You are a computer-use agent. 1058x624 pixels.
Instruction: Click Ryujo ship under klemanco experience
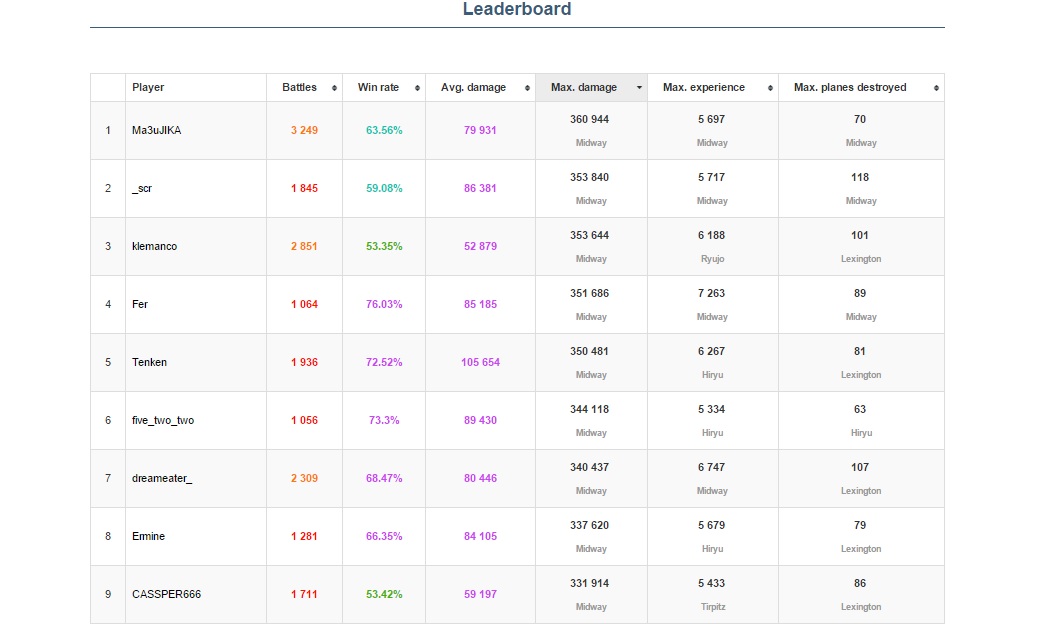point(713,259)
